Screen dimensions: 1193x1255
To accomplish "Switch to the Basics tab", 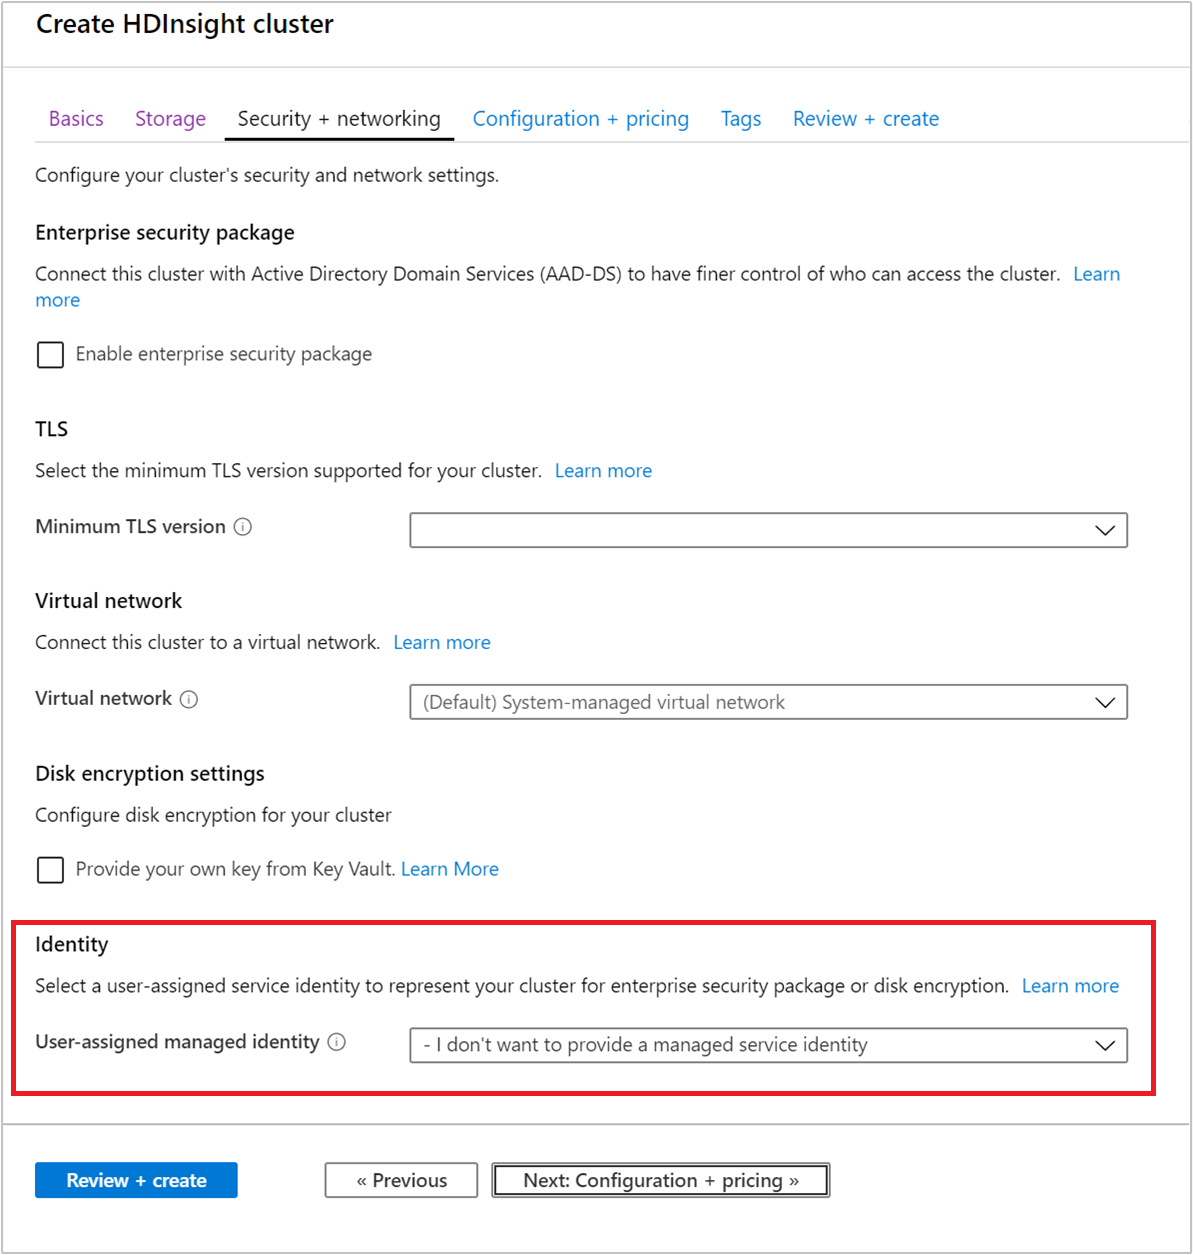I will coord(76,118).
